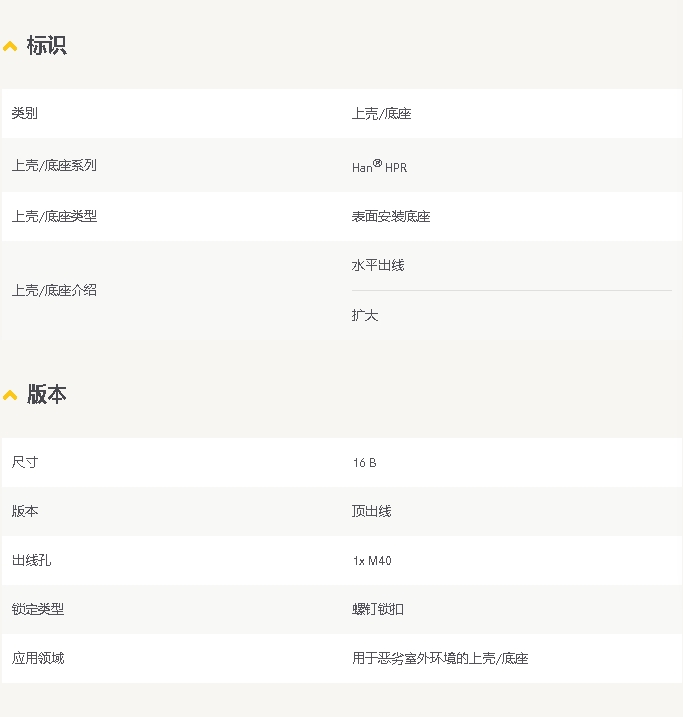Click the 版本 section heading title
This screenshot has width=683, height=717.
(46, 395)
